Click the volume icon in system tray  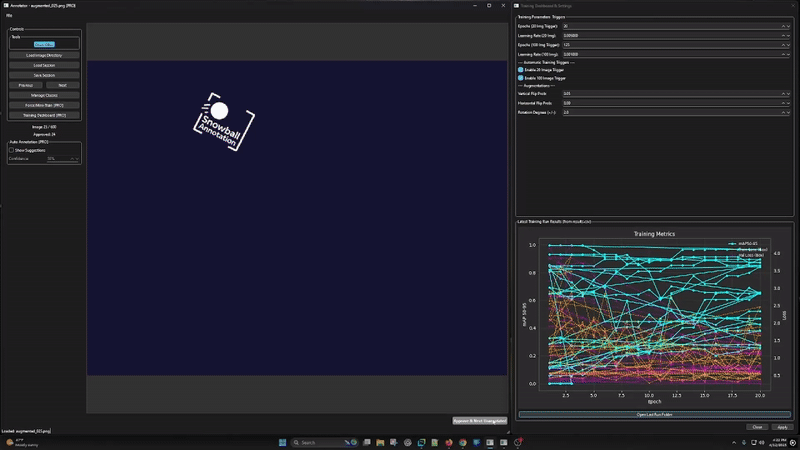762,442
